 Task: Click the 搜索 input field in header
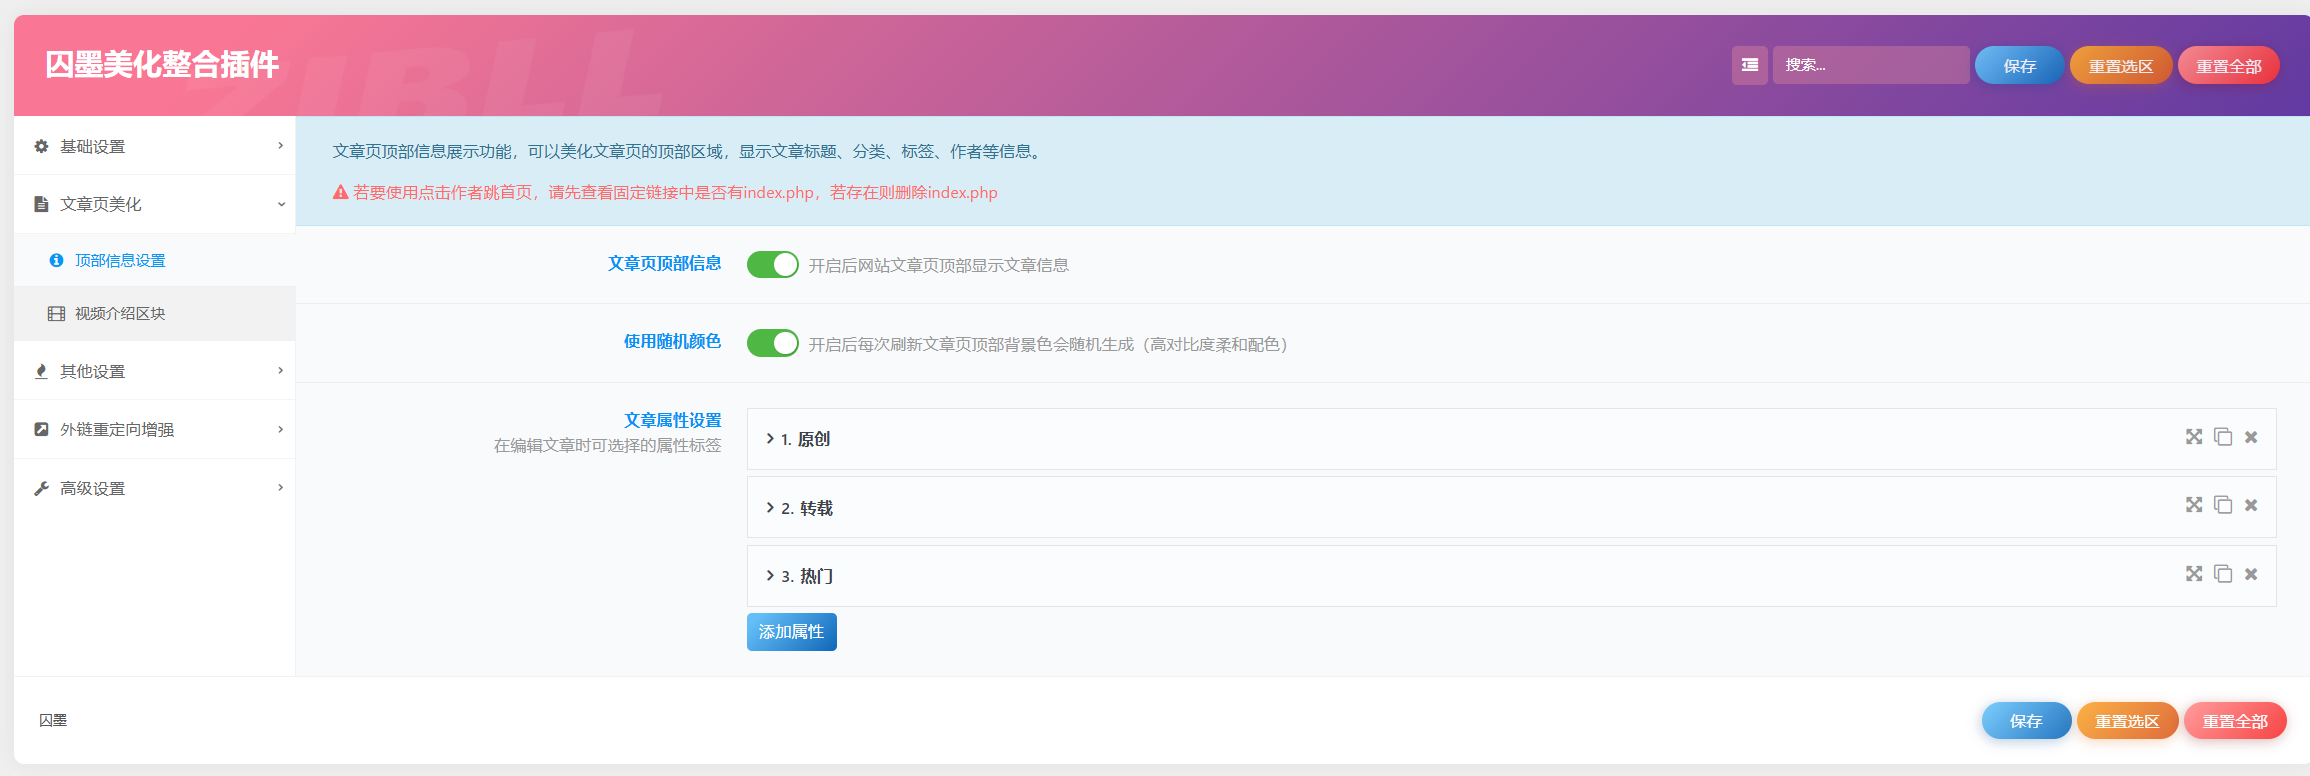(x=1870, y=65)
